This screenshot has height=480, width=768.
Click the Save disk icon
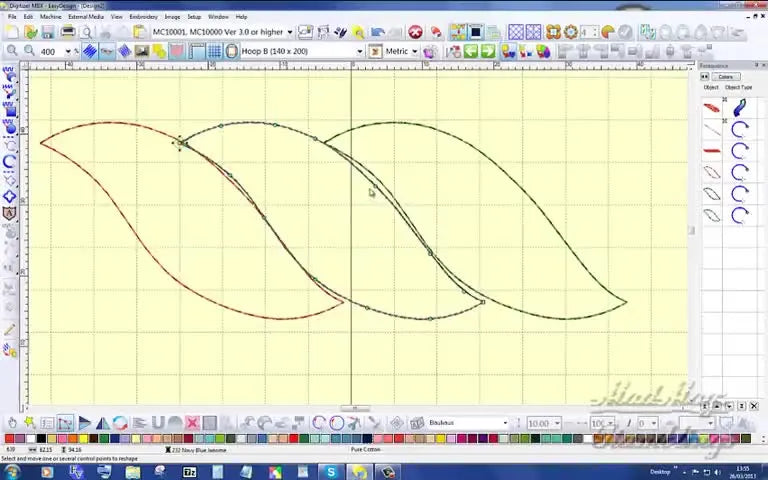pos(49,32)
